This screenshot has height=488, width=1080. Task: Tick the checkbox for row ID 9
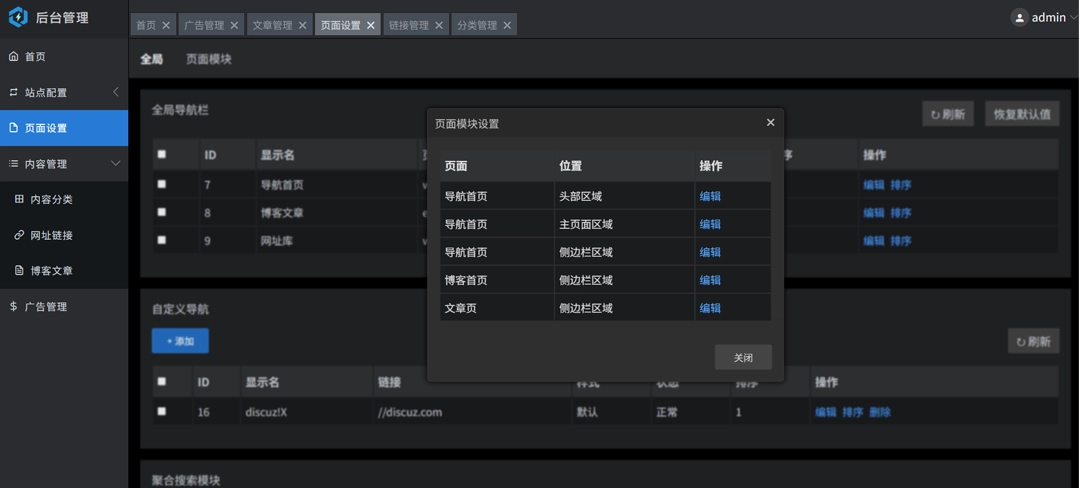tap(162, 240)
